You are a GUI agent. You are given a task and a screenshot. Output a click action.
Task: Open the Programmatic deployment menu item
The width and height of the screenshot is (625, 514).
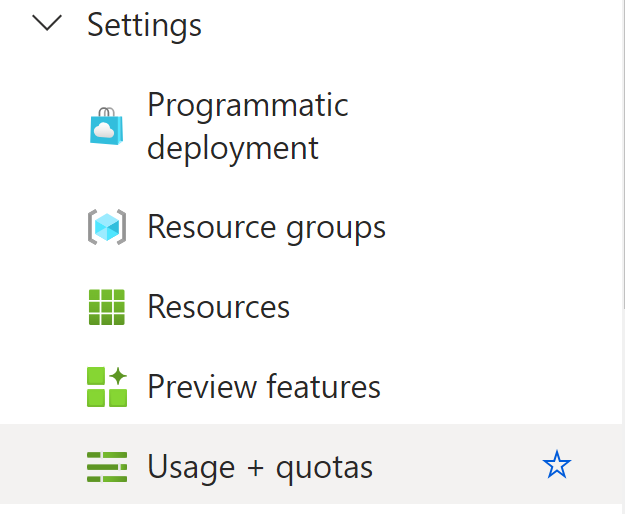pos(248,126)
